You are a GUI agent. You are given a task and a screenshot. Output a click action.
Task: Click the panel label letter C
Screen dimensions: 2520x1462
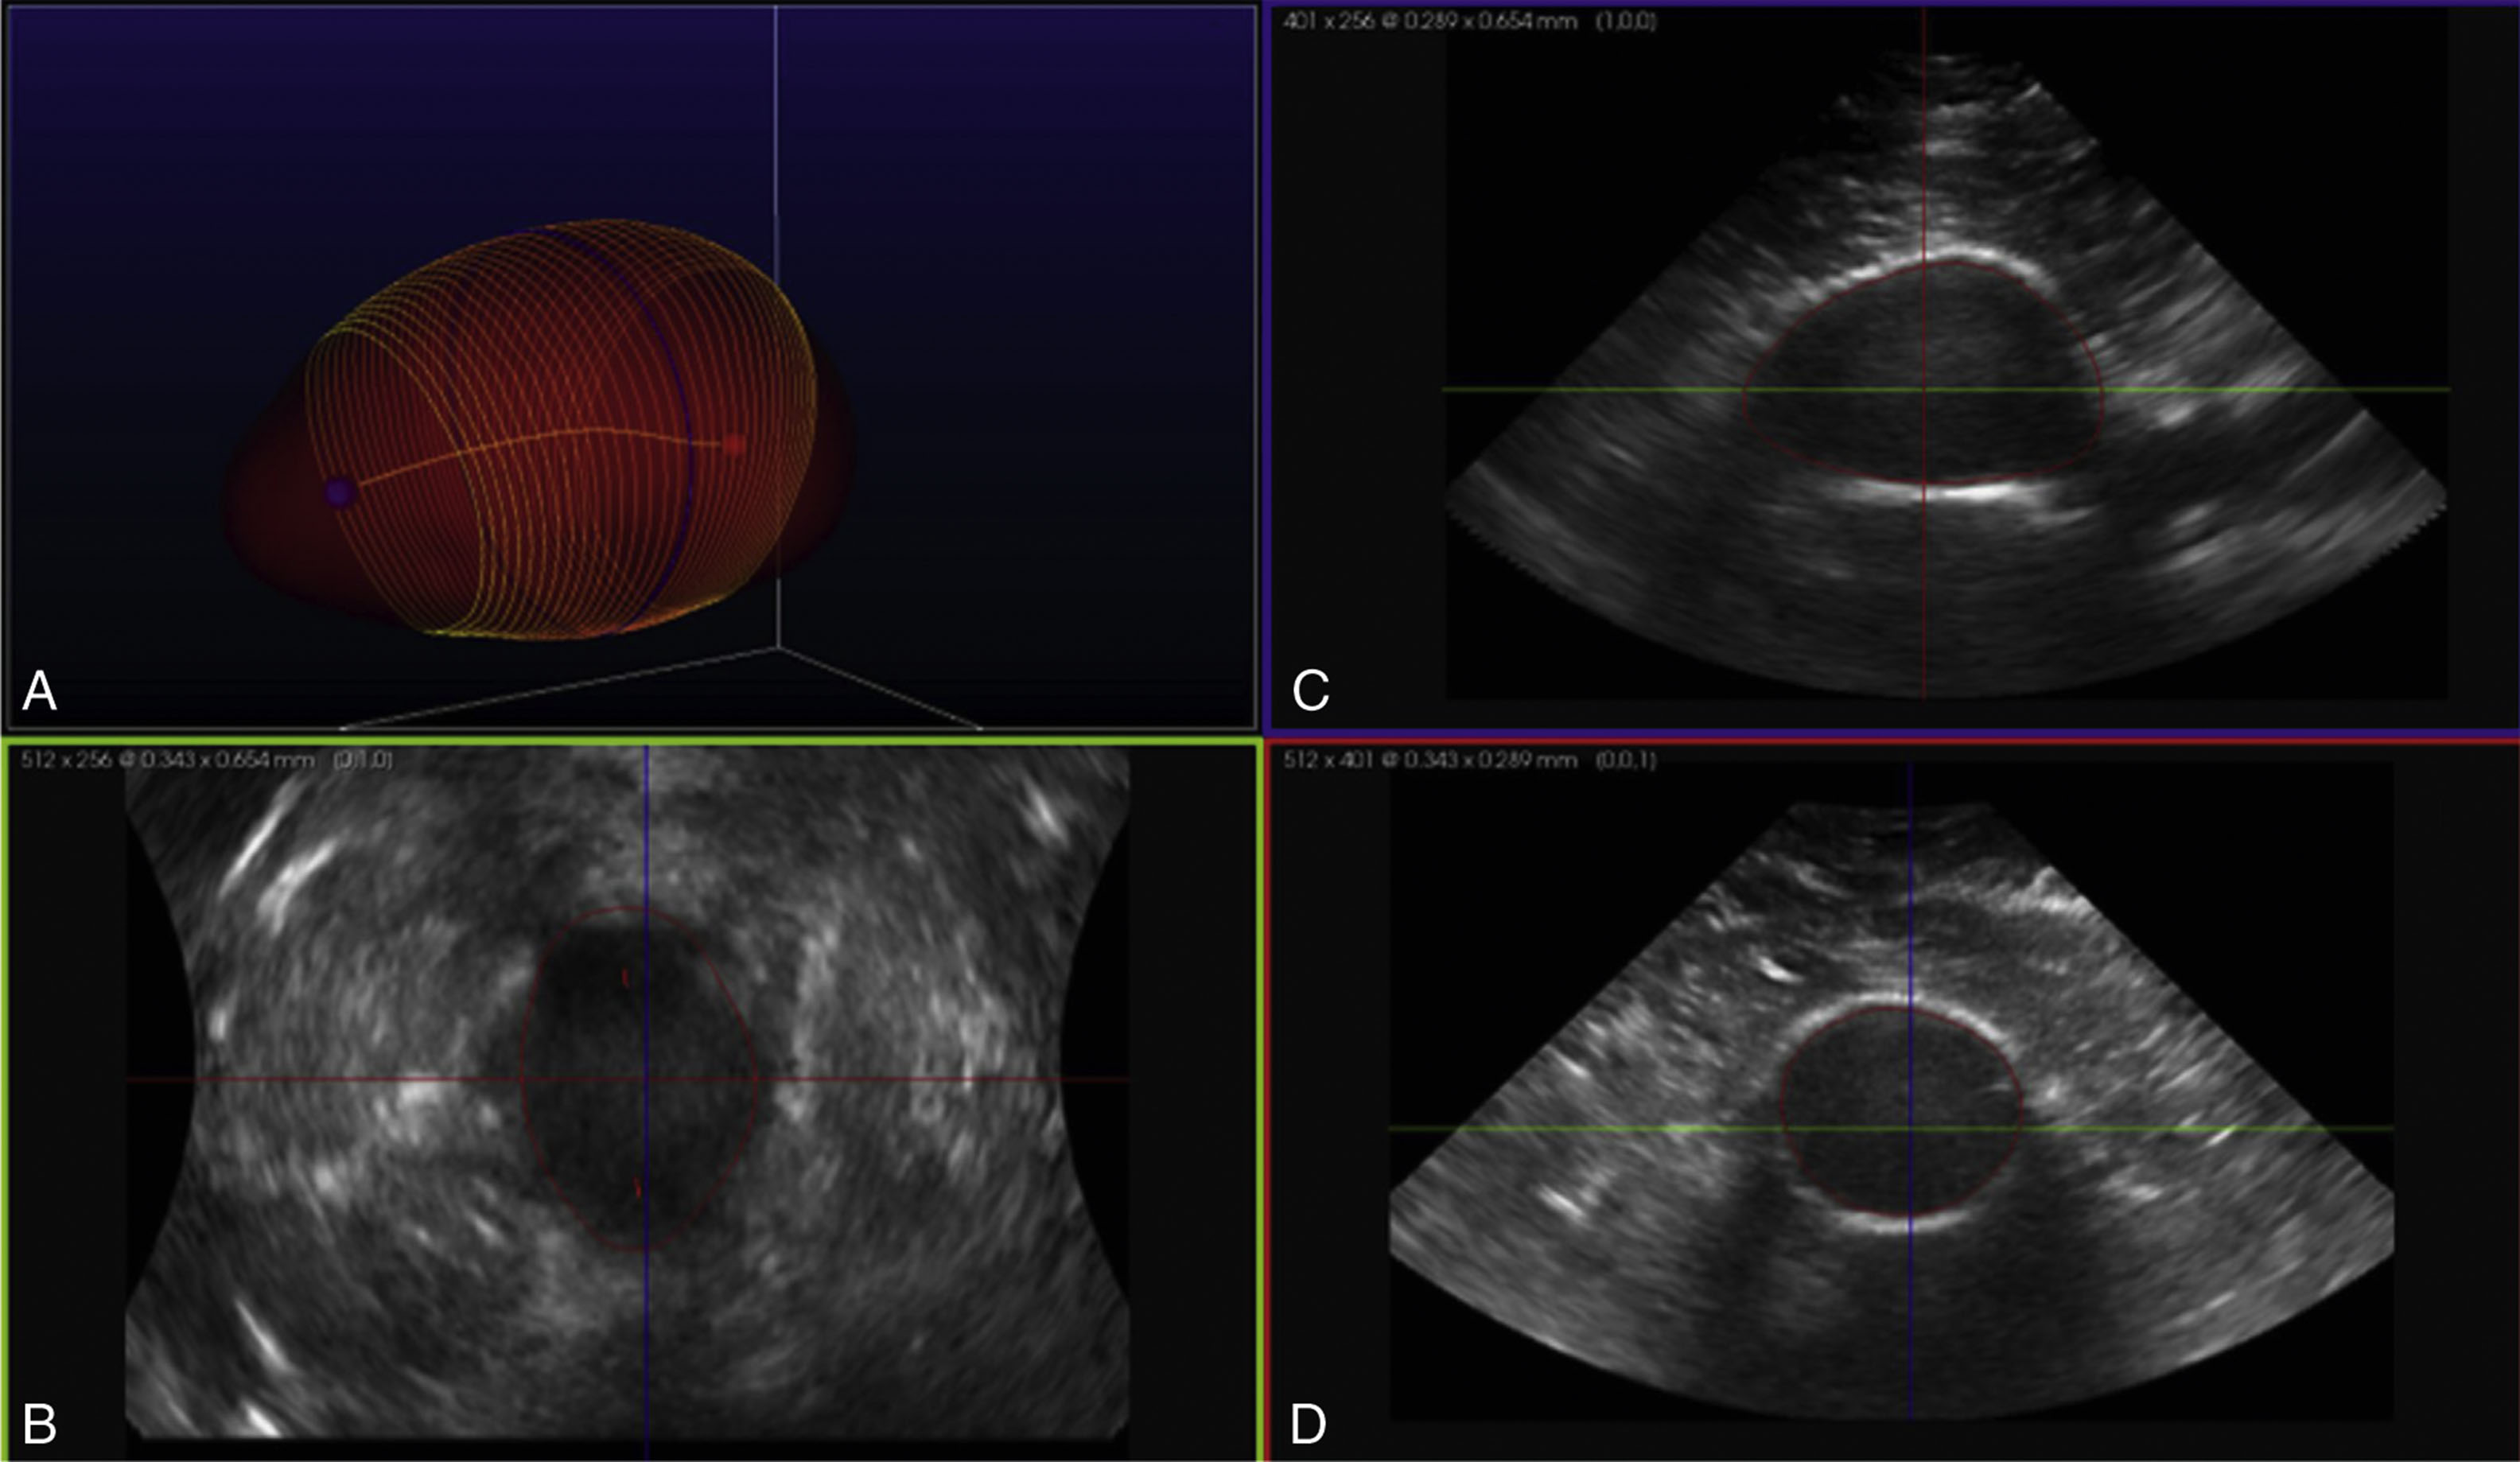[1310, 690]
